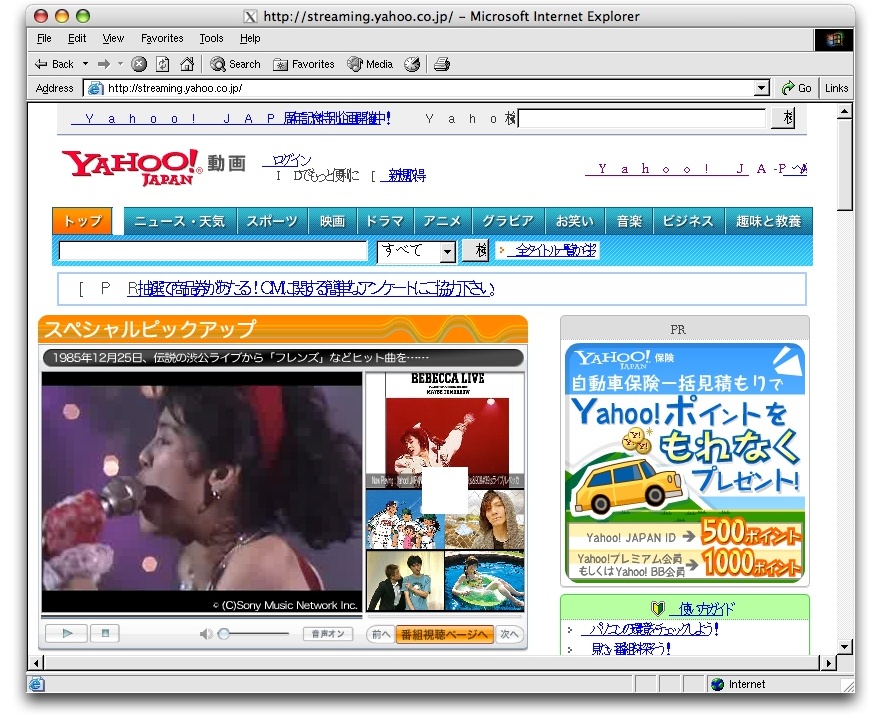
Task: Click the Go button
Action: tap(797, 88)
